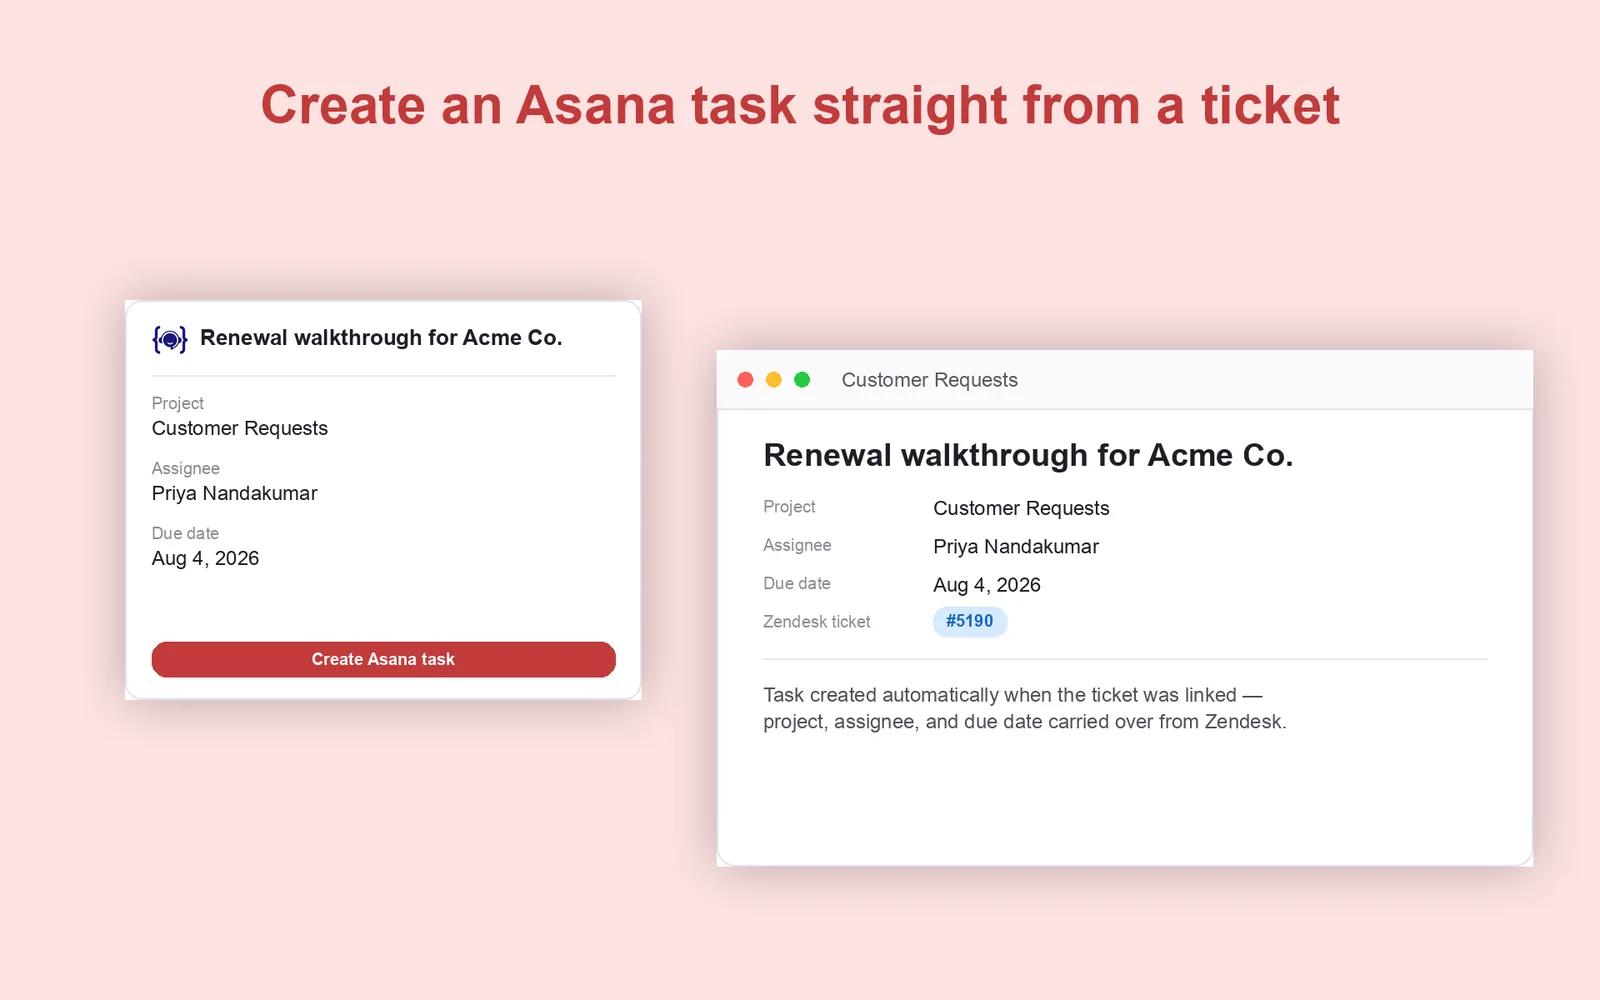Click the page headline about Asana task
This screenshot has height=1000, width=1600.
click(800, 105)
